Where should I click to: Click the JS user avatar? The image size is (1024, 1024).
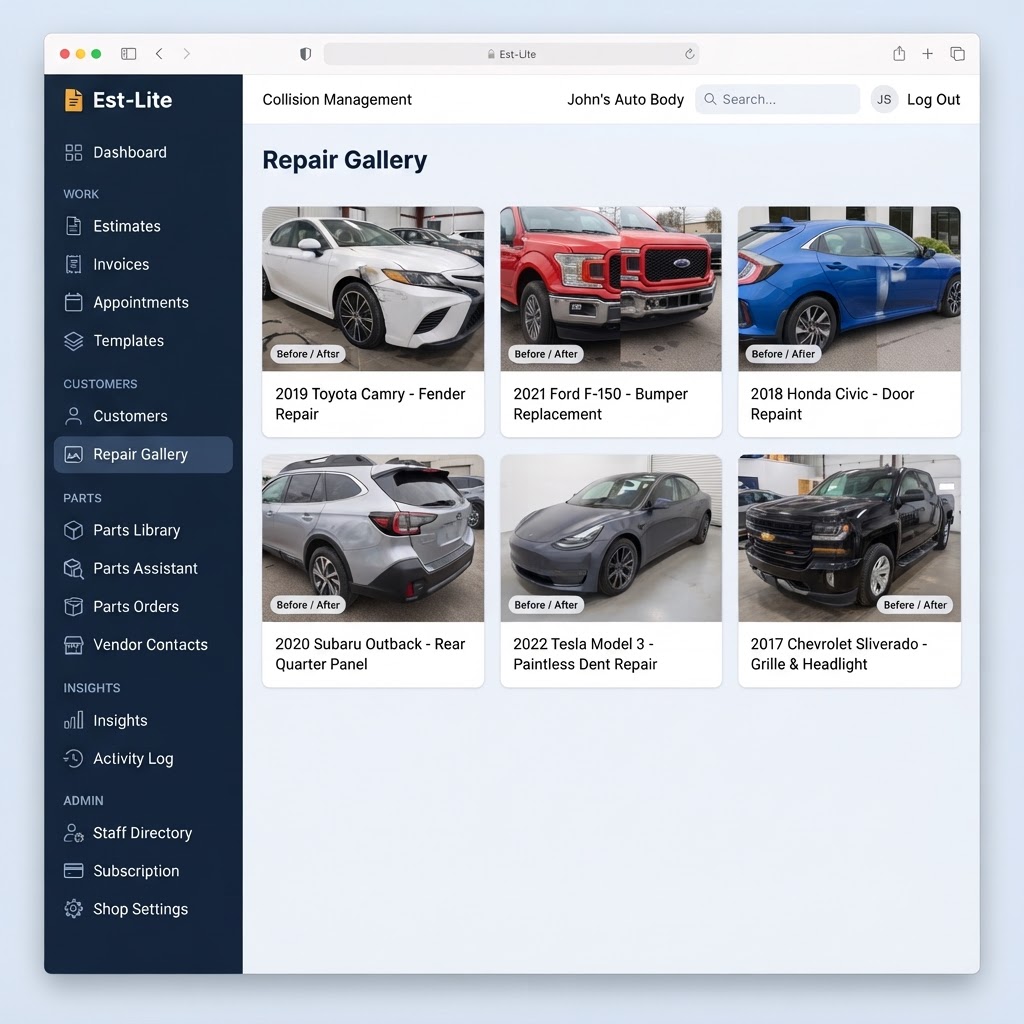[884, 99]
